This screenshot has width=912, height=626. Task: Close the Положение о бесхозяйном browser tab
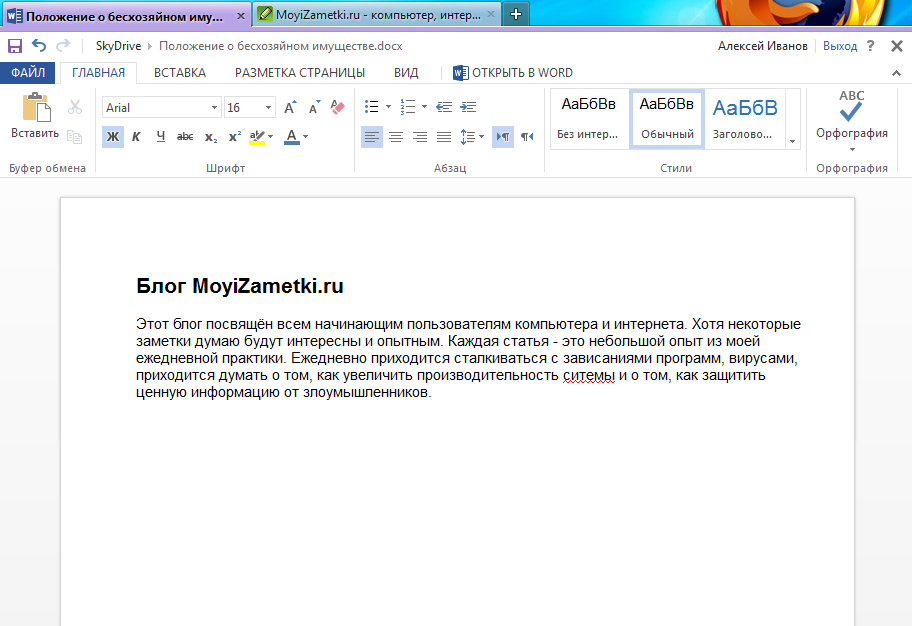pos(241,16)
